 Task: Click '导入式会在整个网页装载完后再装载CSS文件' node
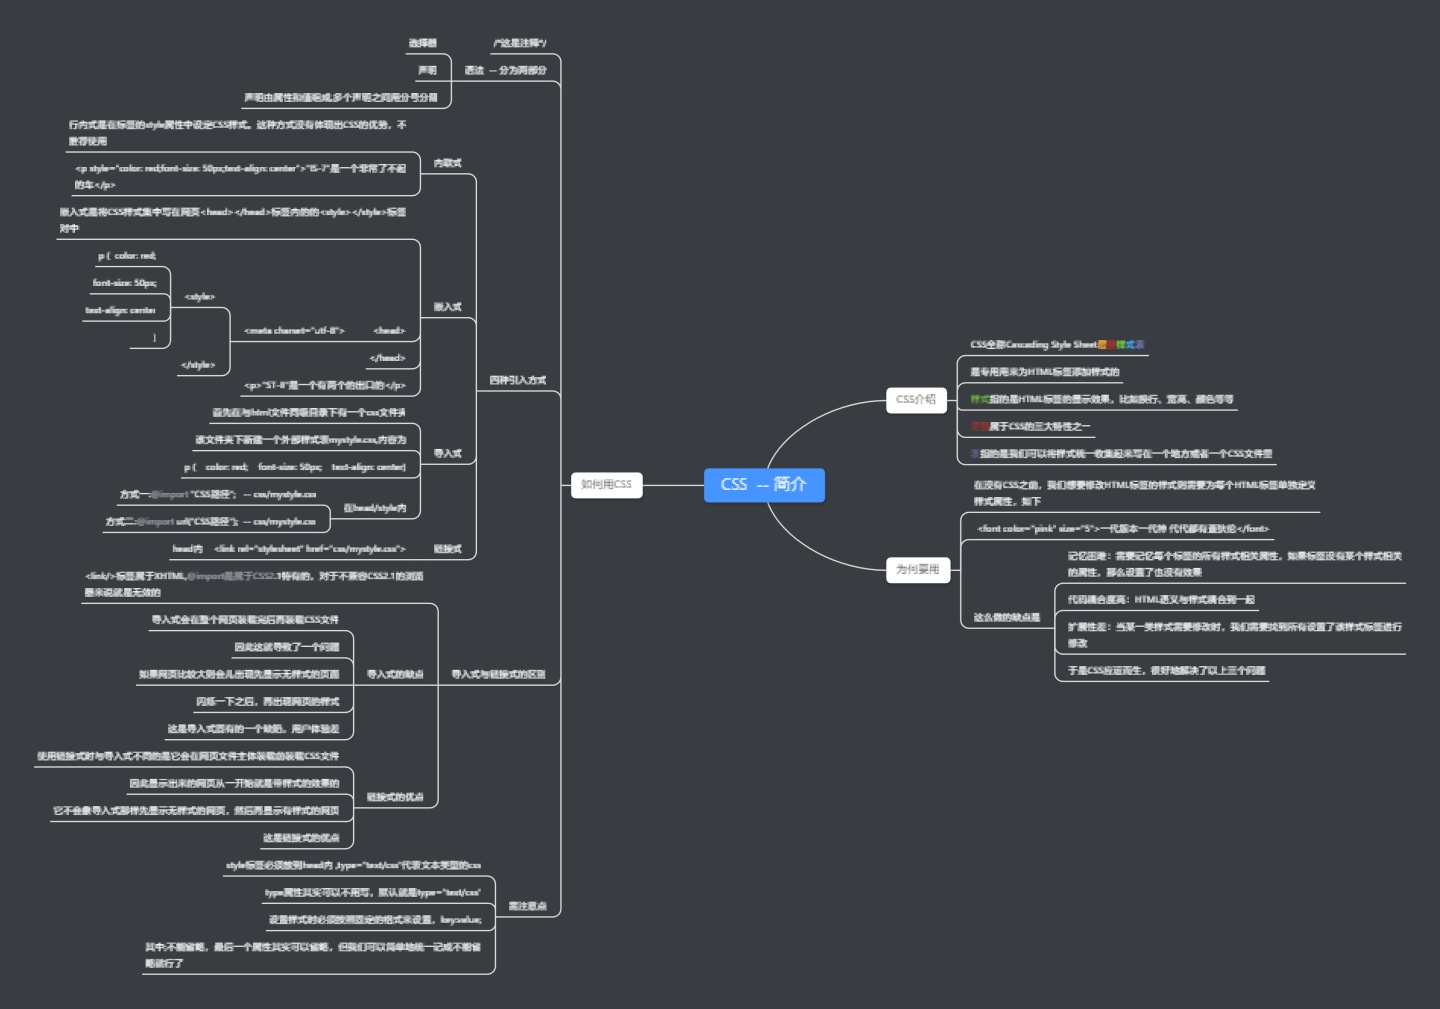(x=245, y=620)
